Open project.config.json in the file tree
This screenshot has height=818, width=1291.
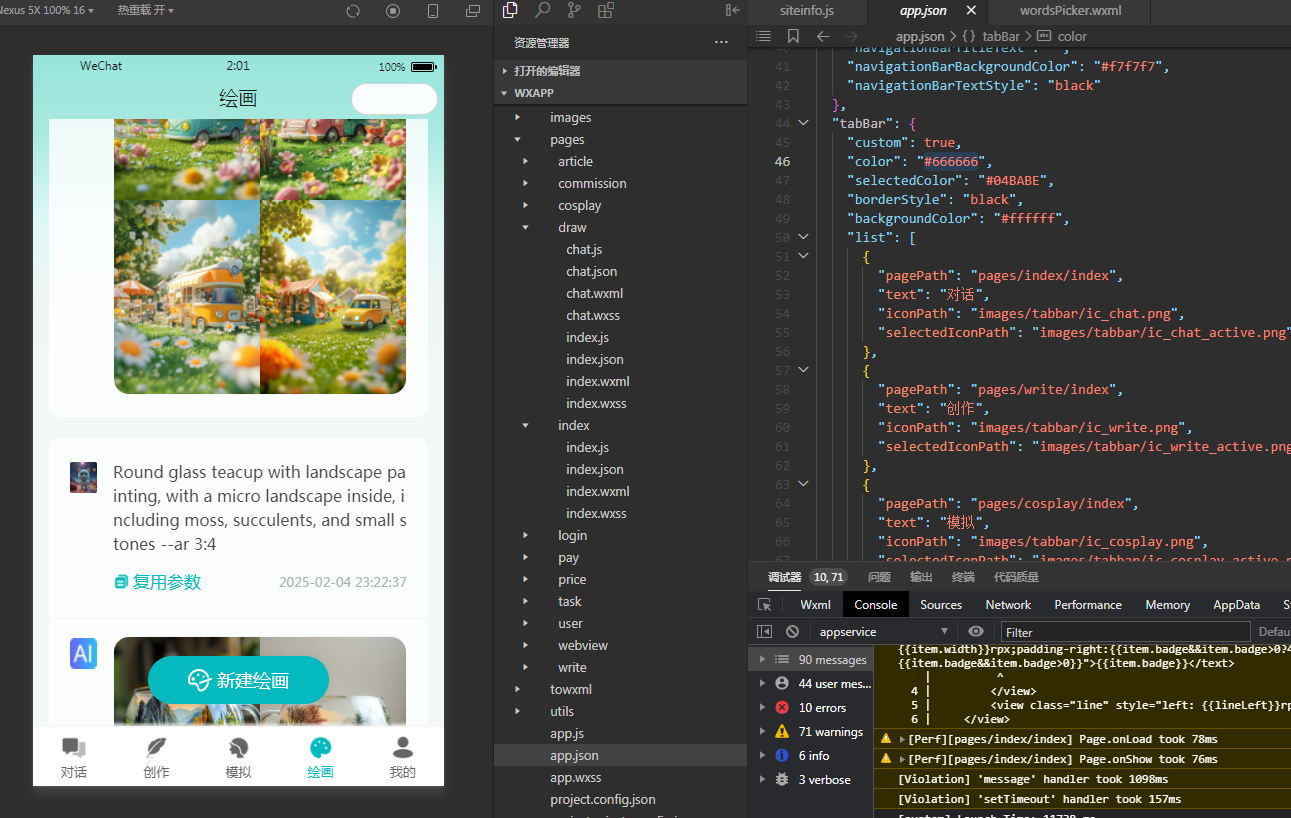(603, 800)
